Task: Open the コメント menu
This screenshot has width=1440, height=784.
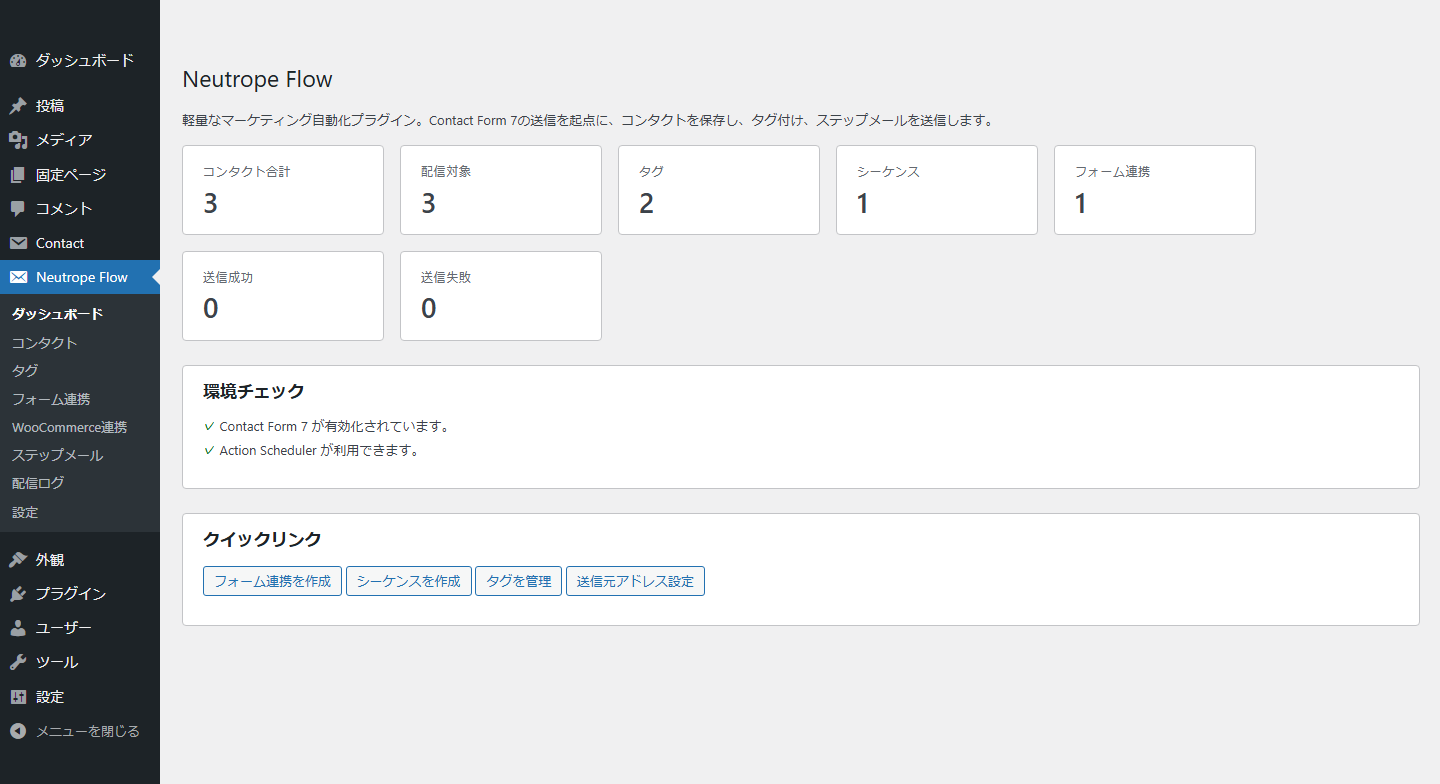Action: tap(80, 209)
